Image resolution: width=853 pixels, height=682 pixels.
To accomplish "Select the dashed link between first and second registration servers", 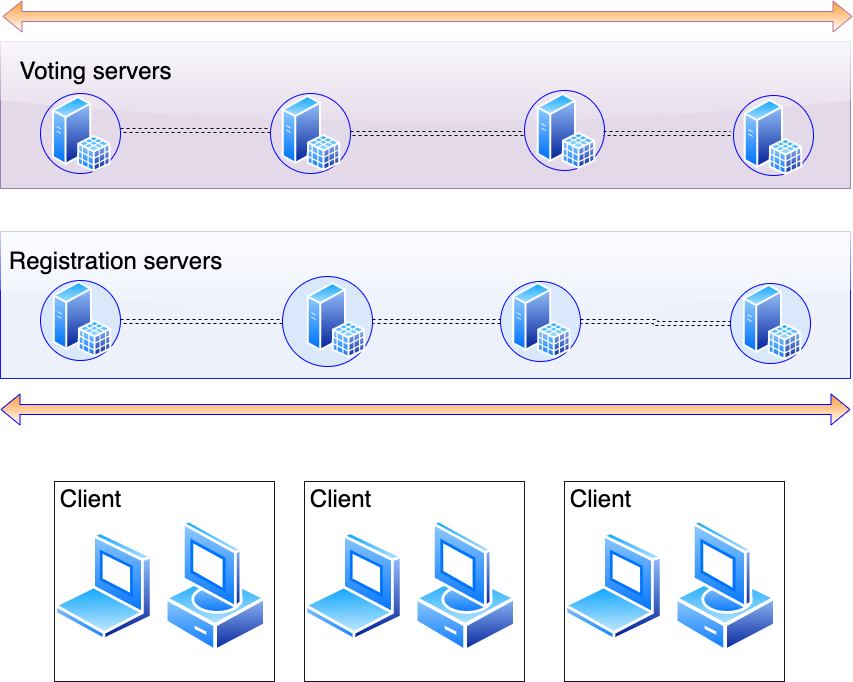I will (x=201, y=322).
